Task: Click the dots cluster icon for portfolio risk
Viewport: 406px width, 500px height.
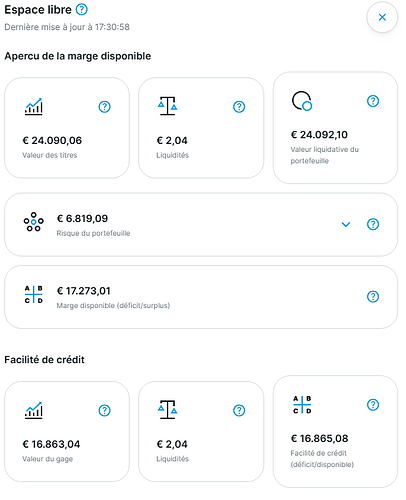Action: (33, 222)
